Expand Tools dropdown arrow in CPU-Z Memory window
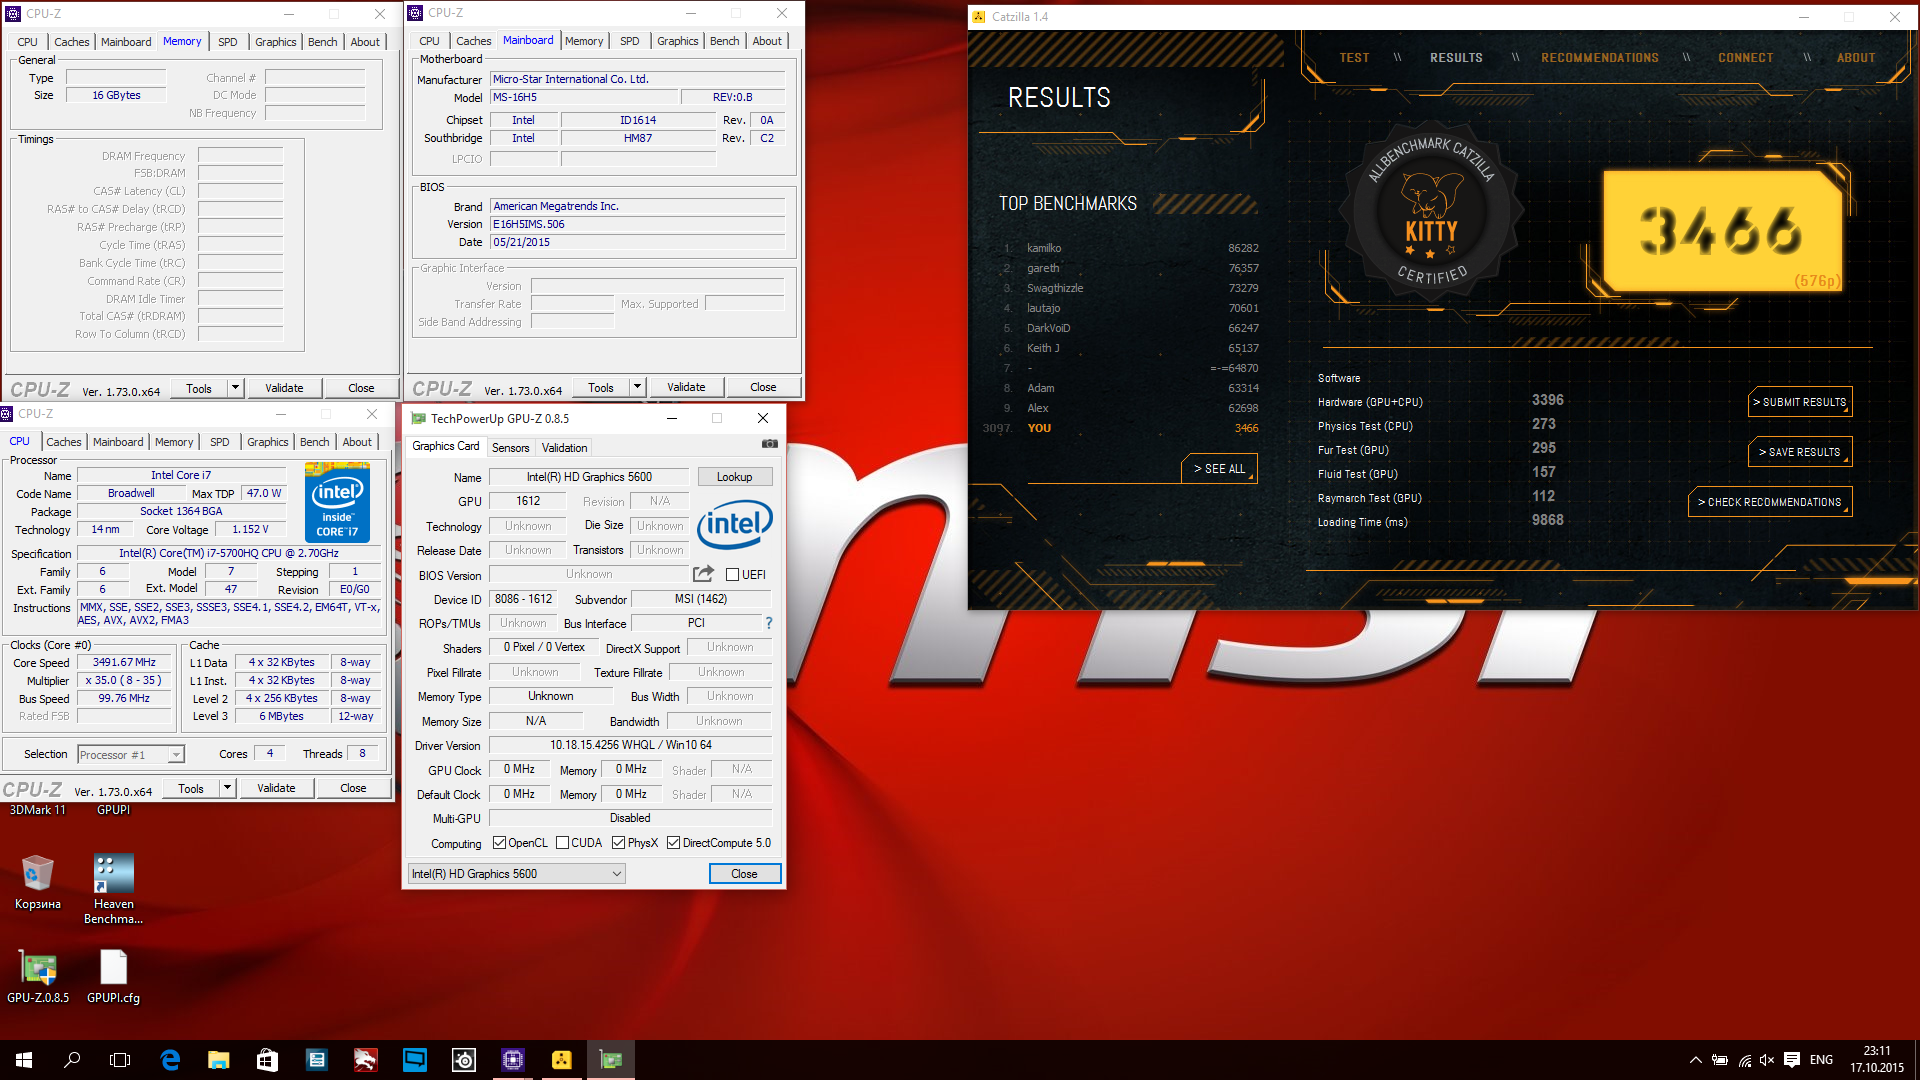The width and height of the screenshot is (1920, 1080). [235, 388]
